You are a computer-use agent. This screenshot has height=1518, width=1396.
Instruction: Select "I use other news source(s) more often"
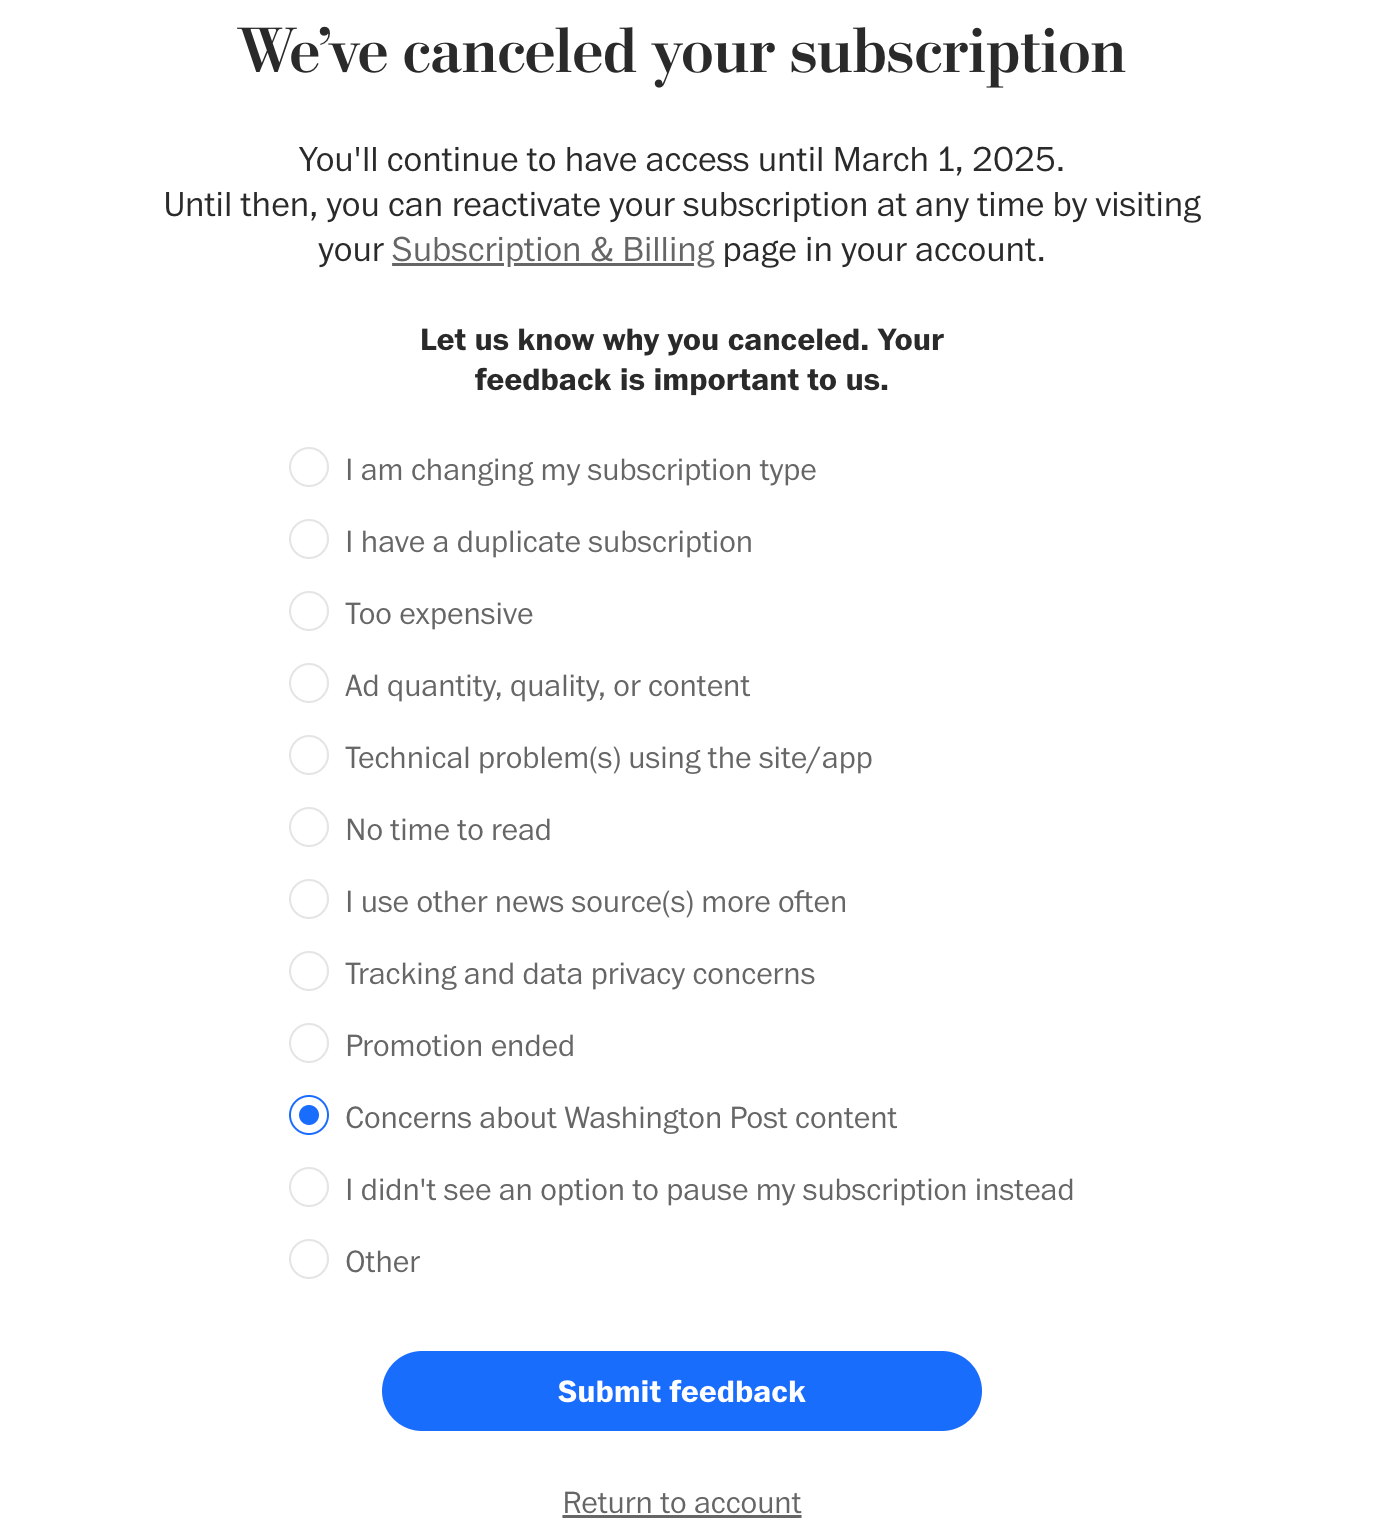[309, 899]
